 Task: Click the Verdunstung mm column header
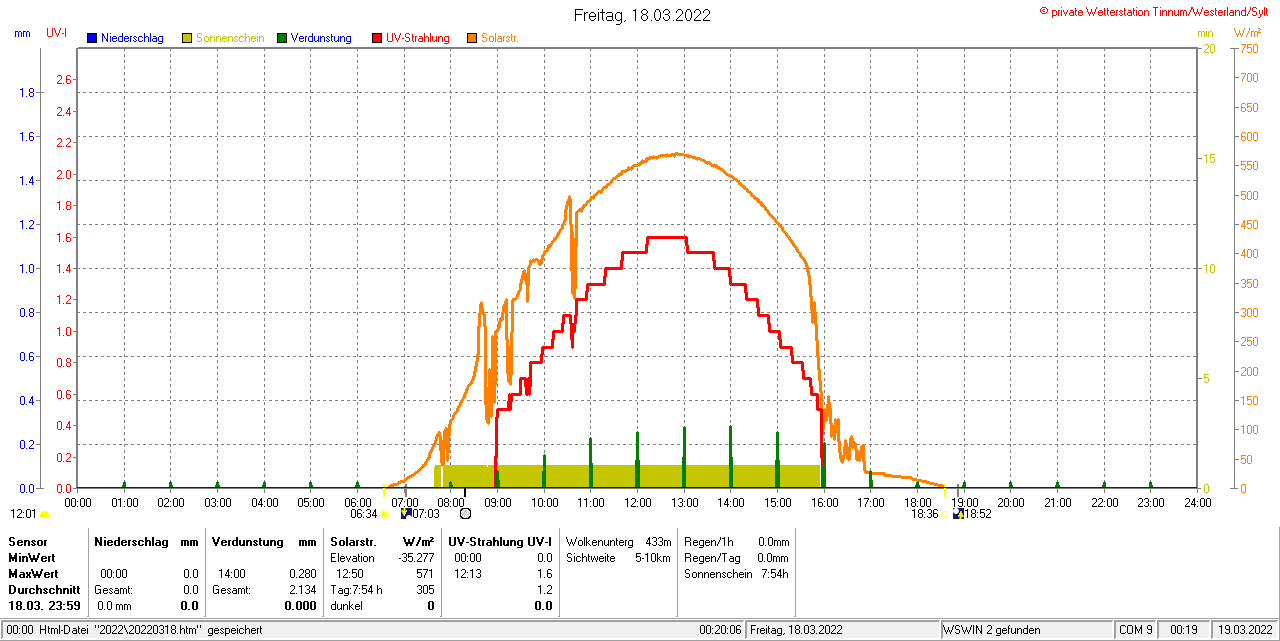coord(264,541)
